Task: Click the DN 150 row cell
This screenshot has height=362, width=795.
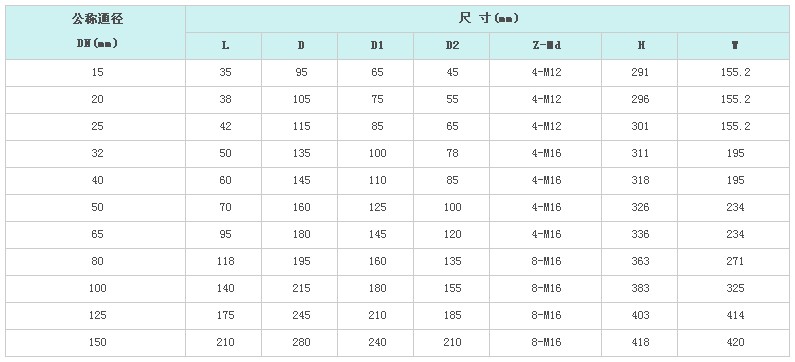Action: (x=95, y=343)
